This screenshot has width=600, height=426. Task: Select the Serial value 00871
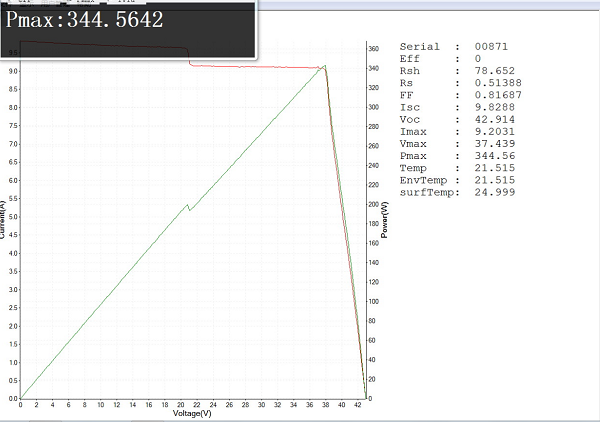(491, 47)
